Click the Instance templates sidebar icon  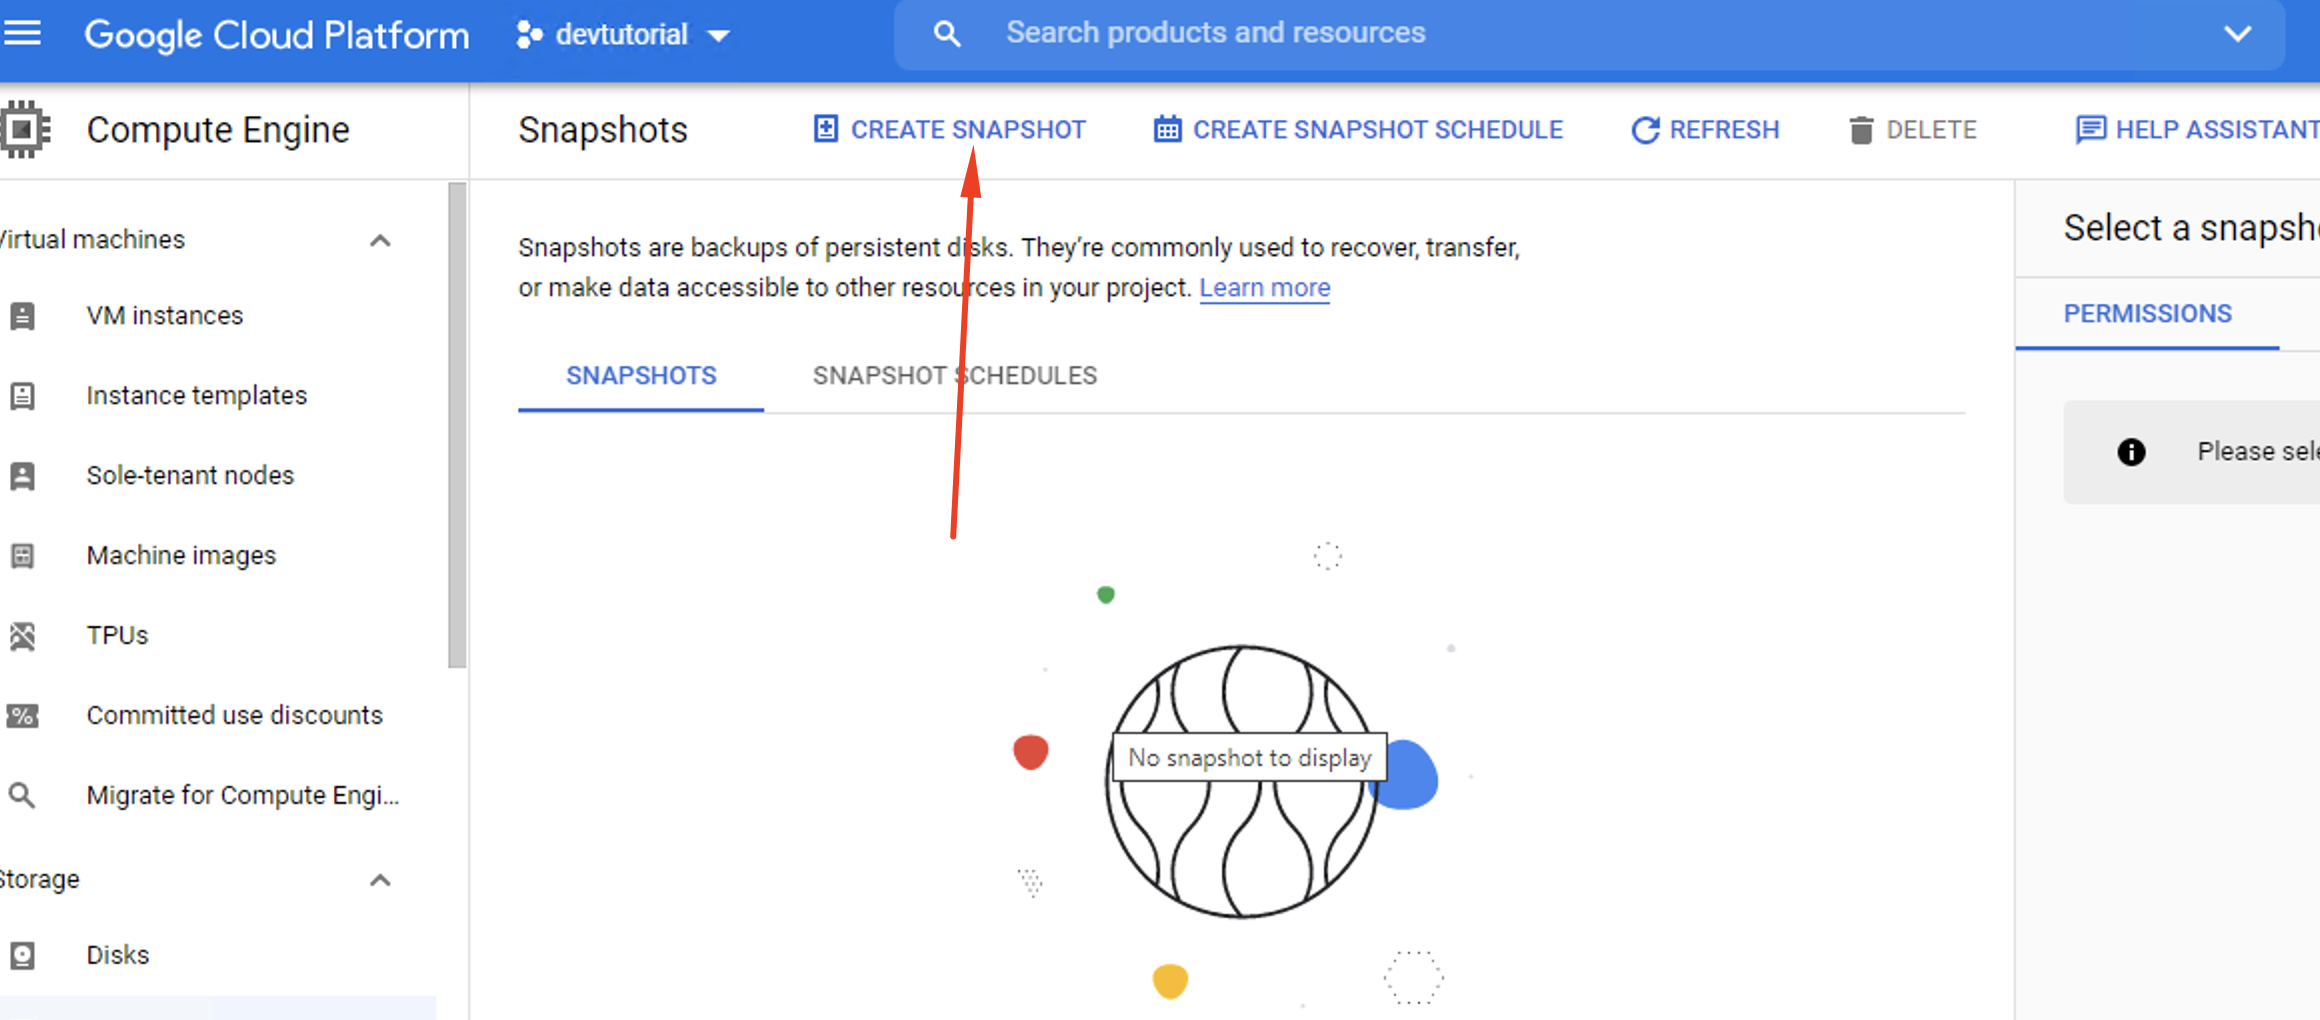(x=22, y=396)
